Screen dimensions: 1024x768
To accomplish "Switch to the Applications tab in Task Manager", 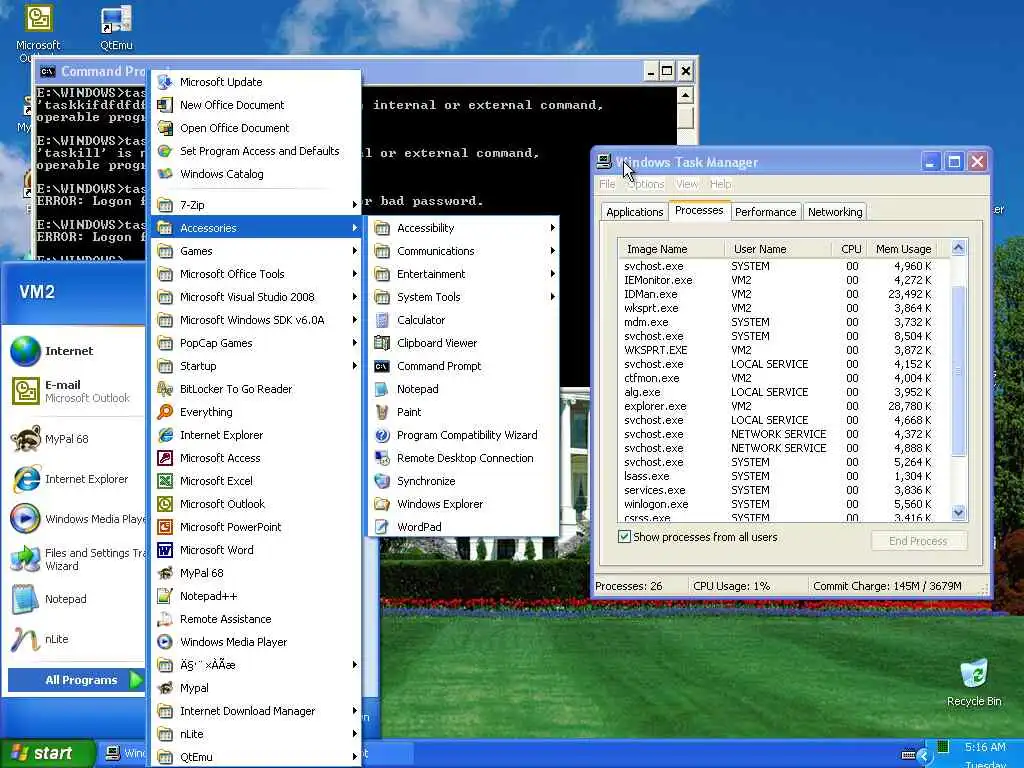I will (x=634, y=212).
